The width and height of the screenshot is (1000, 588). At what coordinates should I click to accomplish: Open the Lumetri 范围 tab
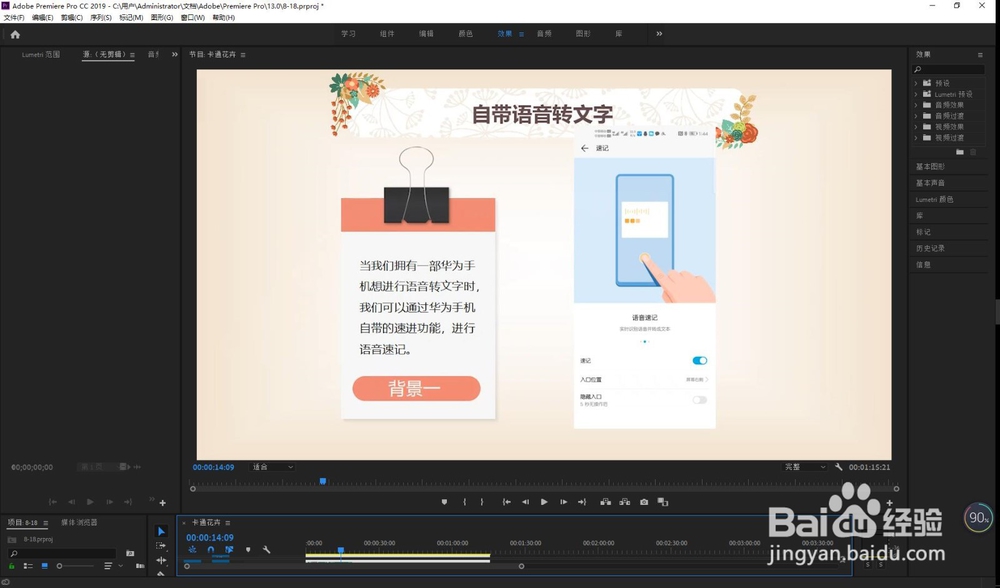click(x=41, y=55)
